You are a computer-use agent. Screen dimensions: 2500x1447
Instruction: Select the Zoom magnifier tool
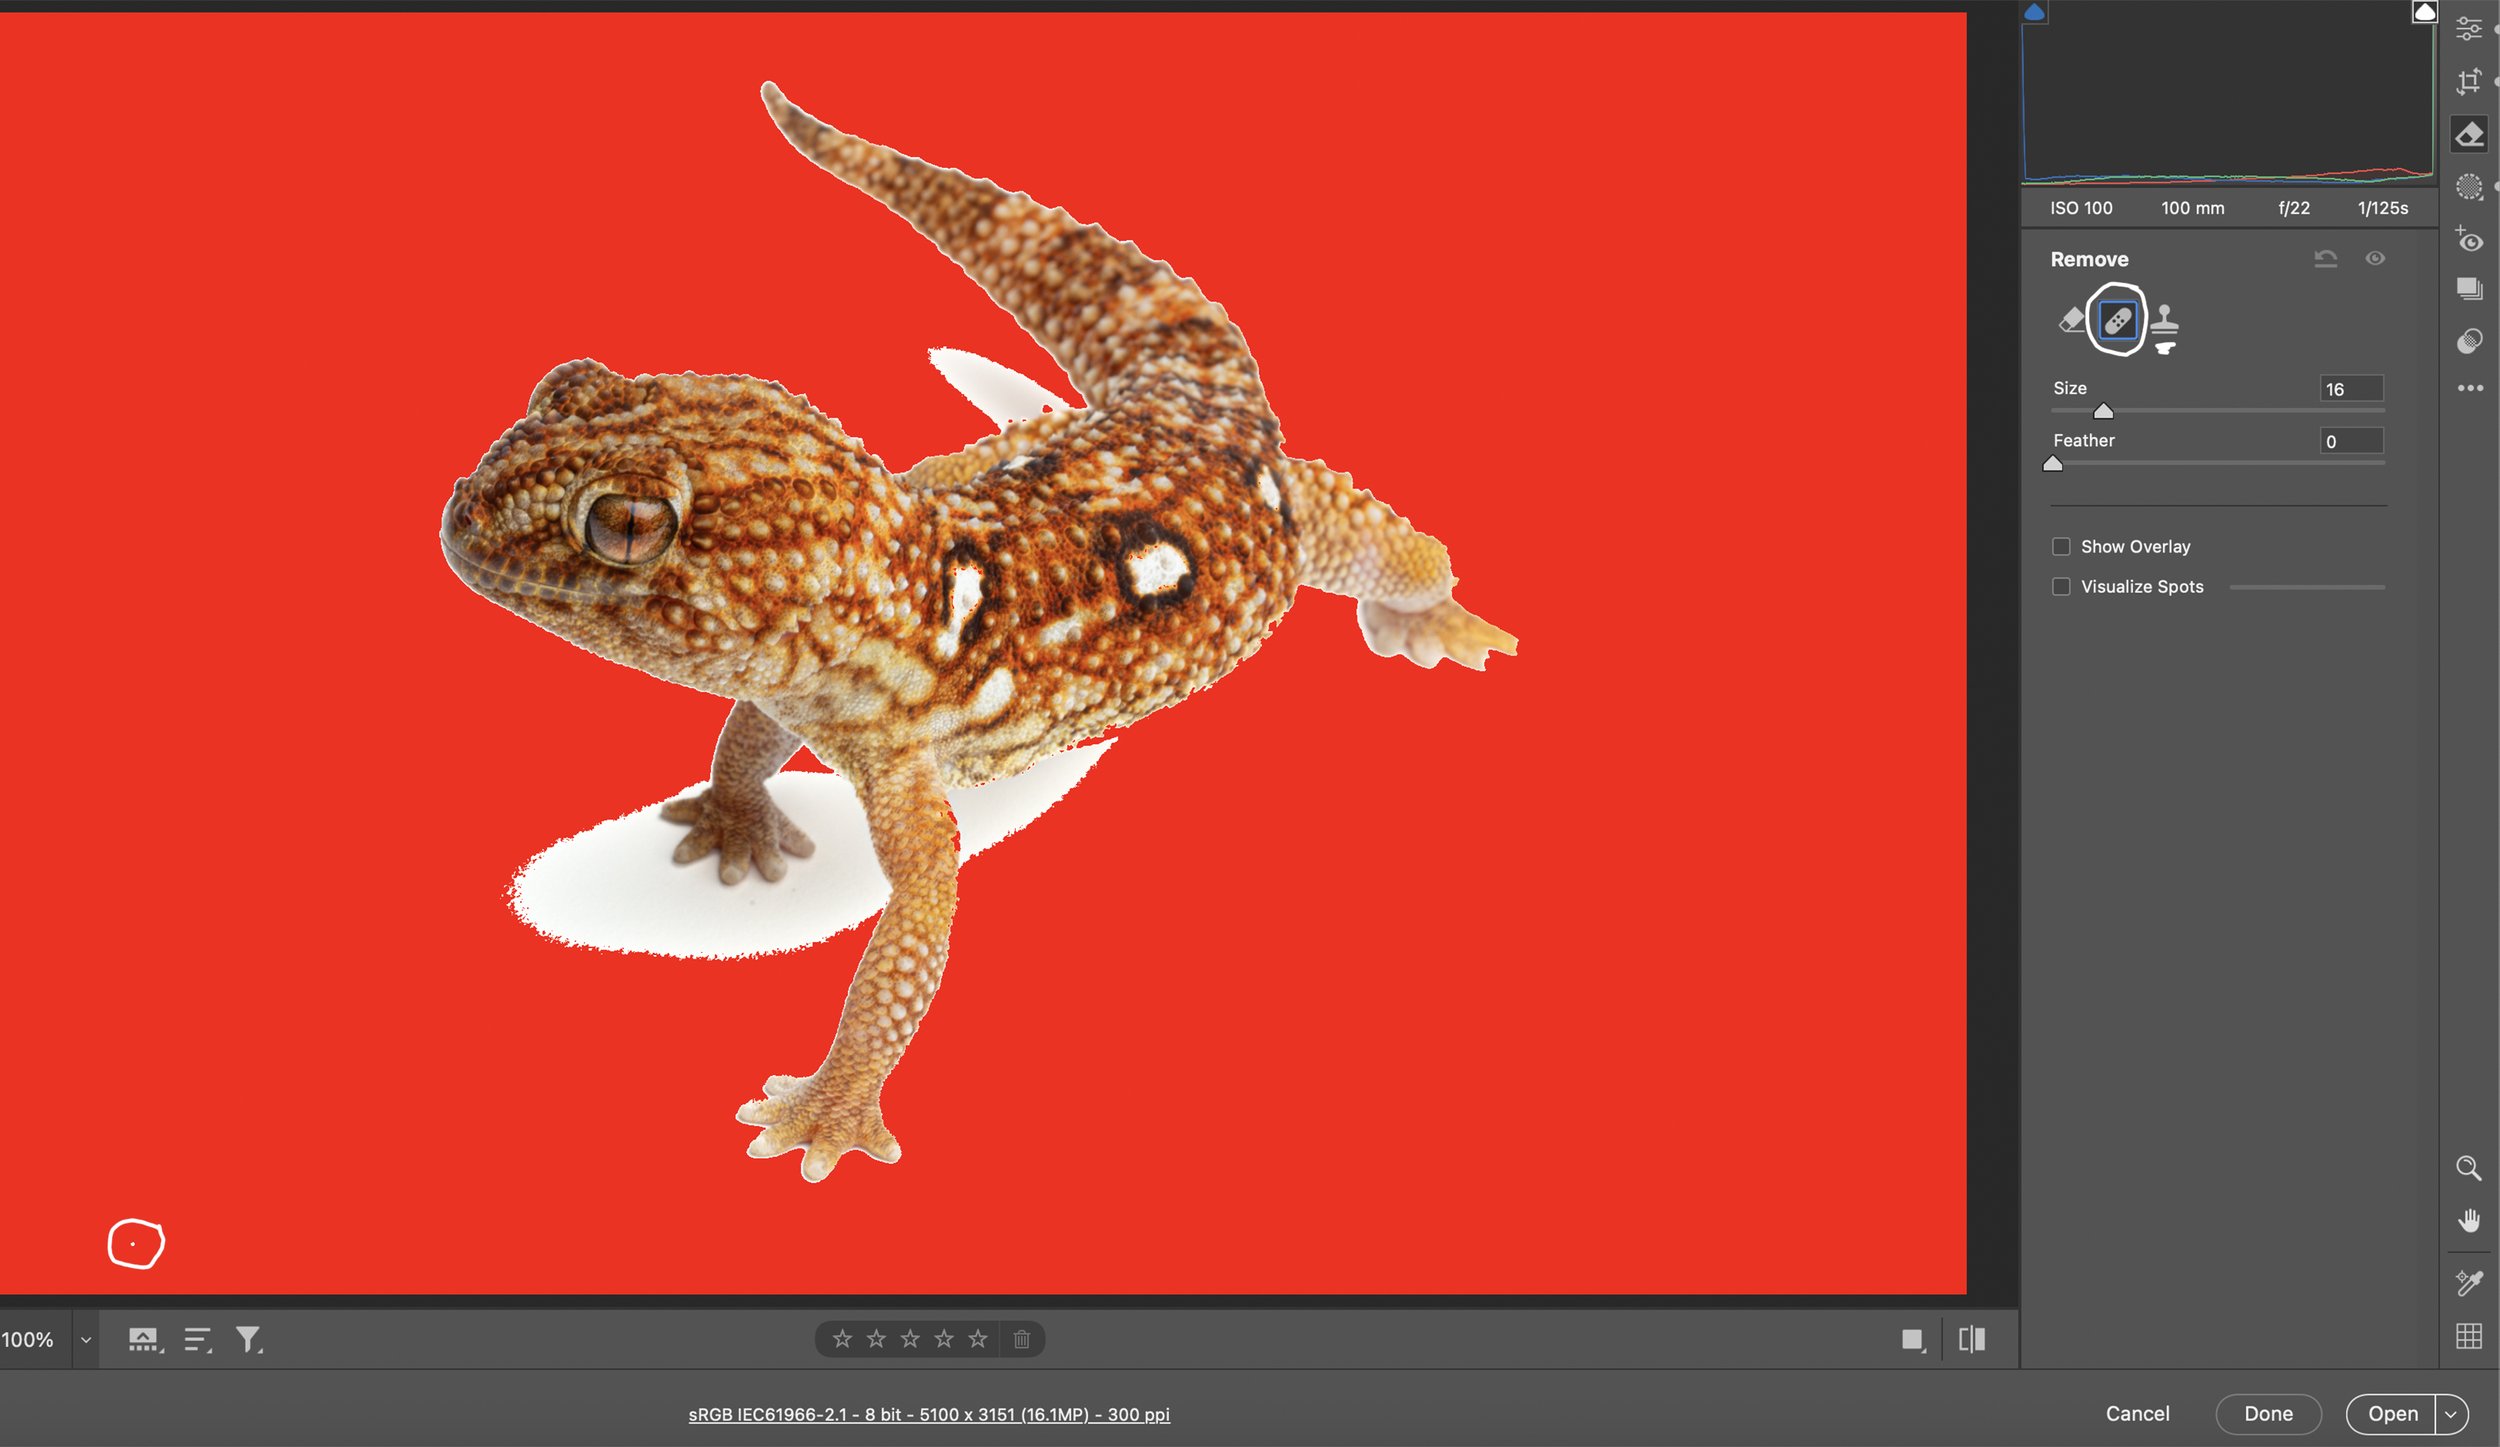click(x=2469, y=1168)
